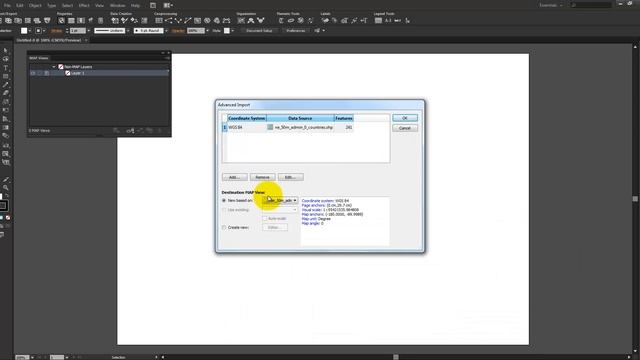The height and width of the screenshot is (360, 640).
Task: Open Bridge icon beside Help menu
Action: click(x=153, y=5)
